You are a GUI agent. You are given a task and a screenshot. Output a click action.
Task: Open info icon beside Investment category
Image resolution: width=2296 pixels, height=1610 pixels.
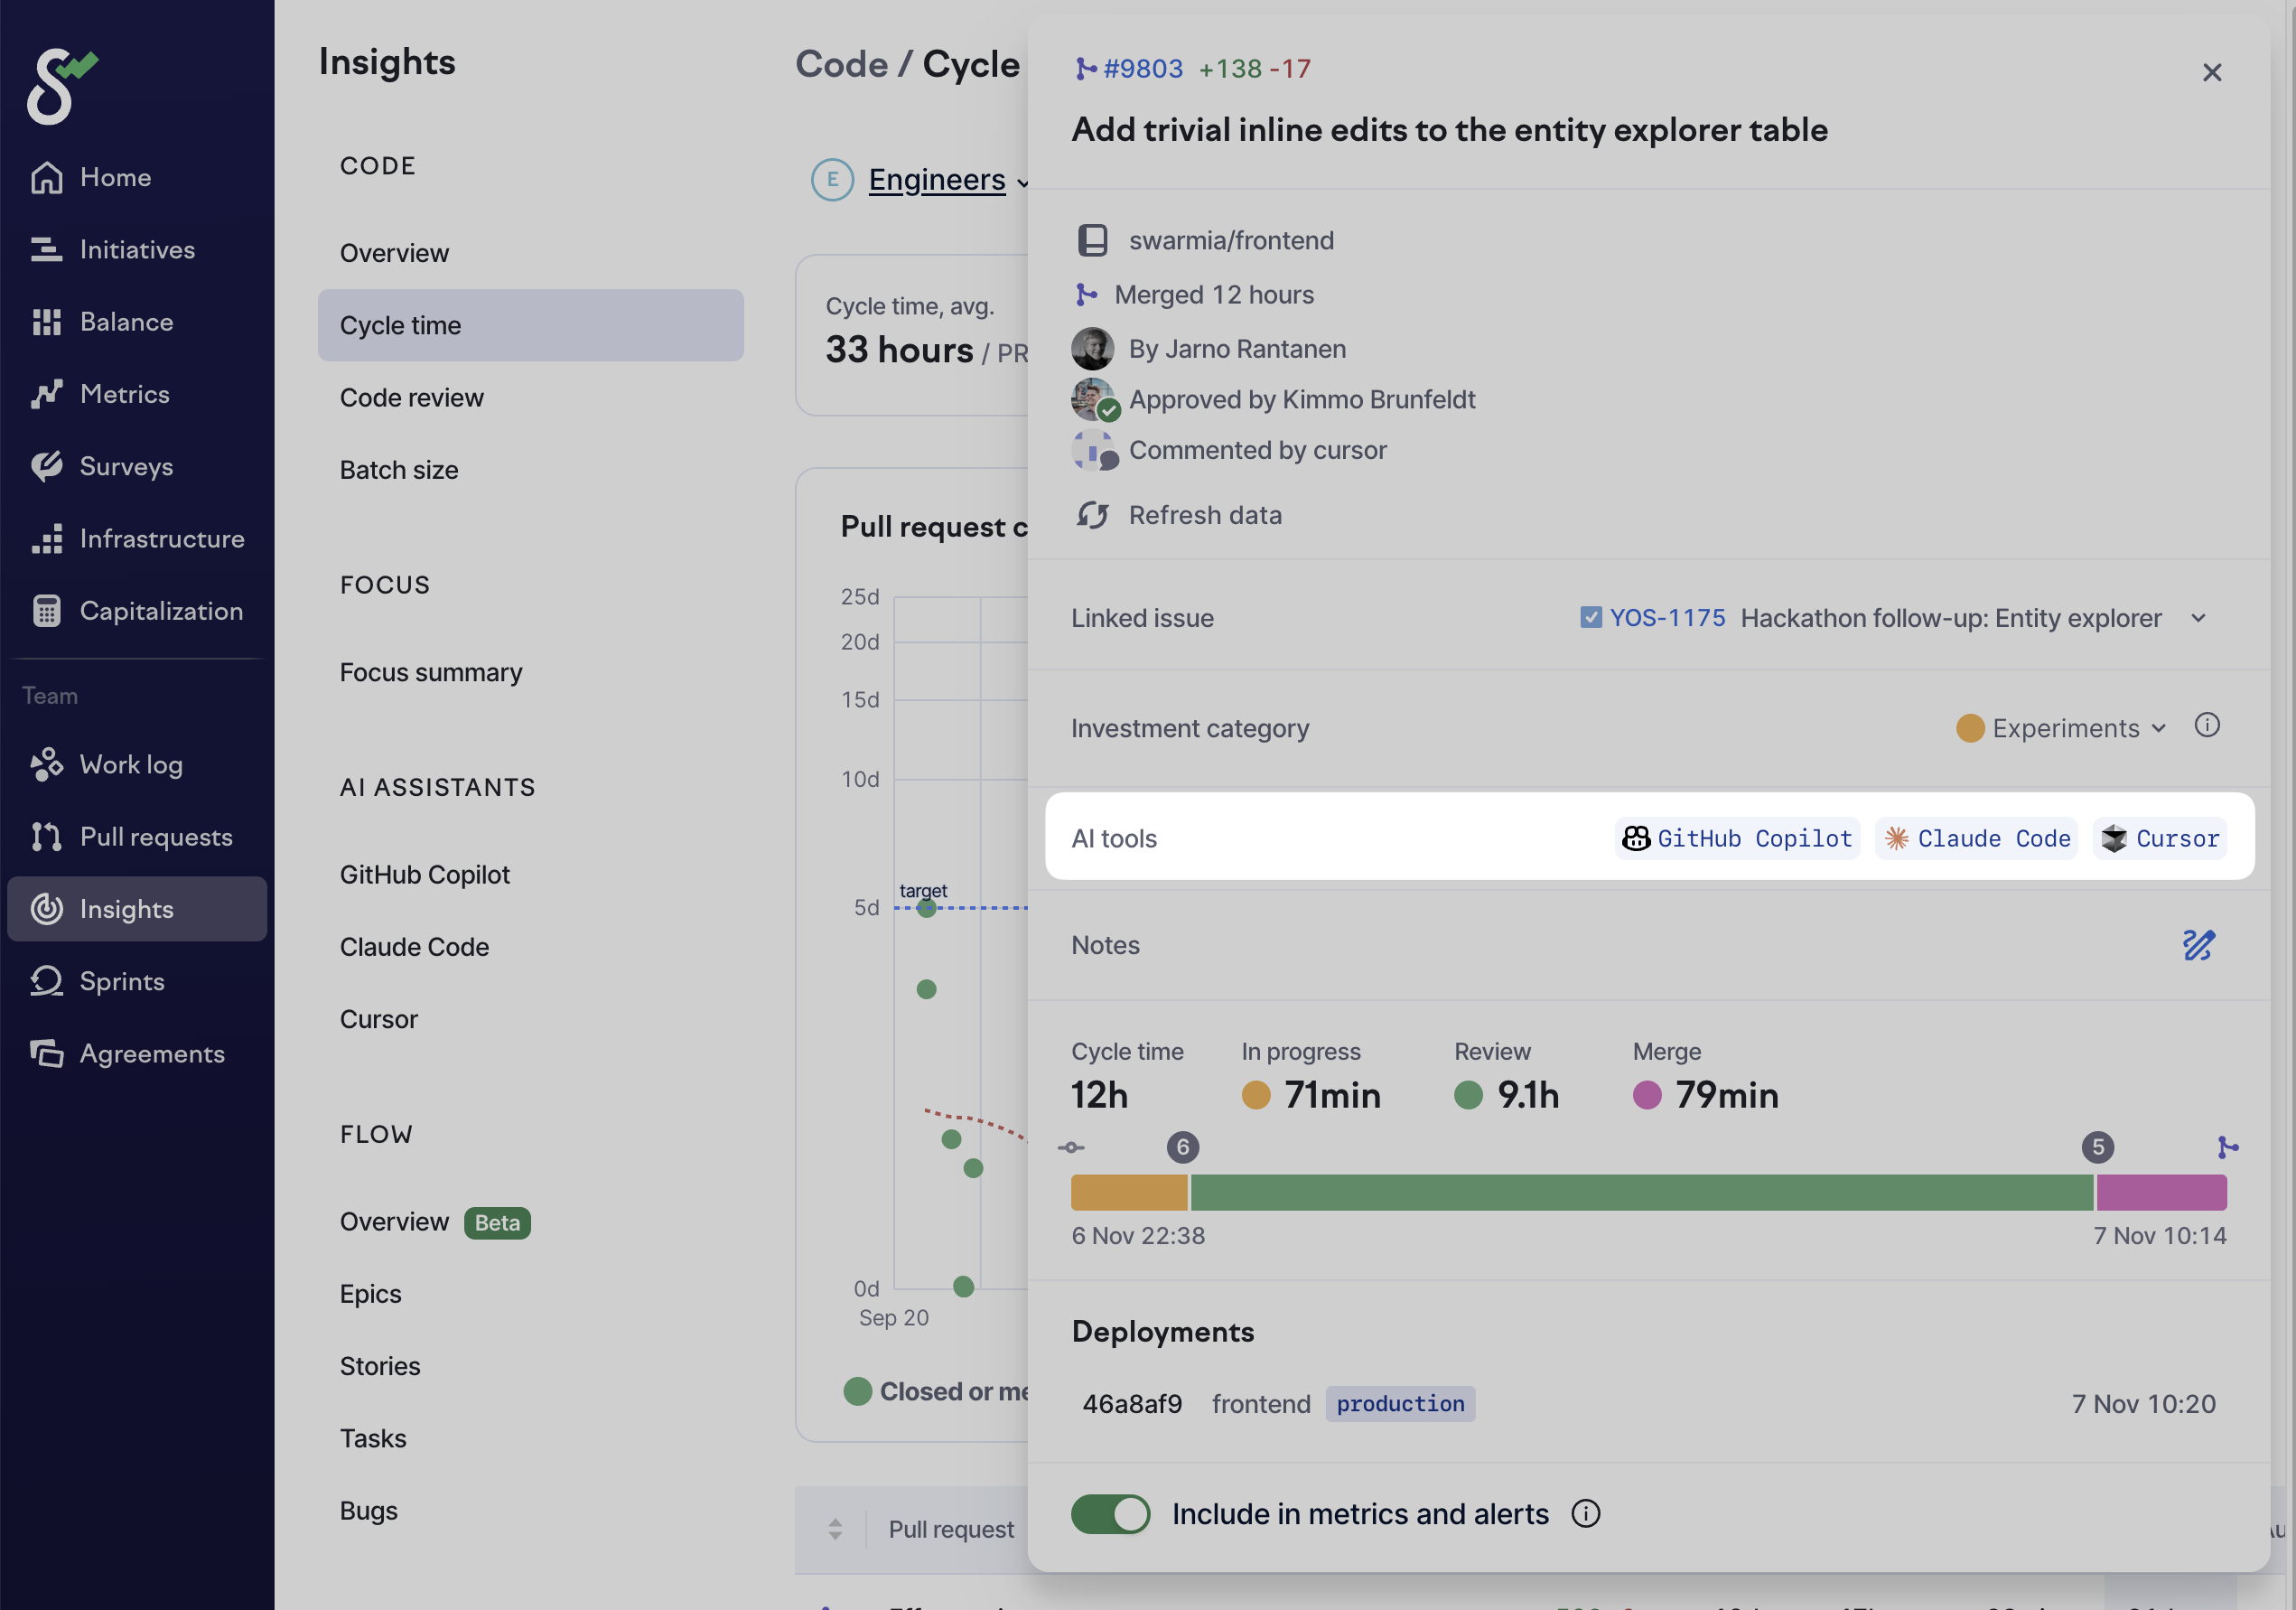pyautogui.click(x=2207, y=726)
